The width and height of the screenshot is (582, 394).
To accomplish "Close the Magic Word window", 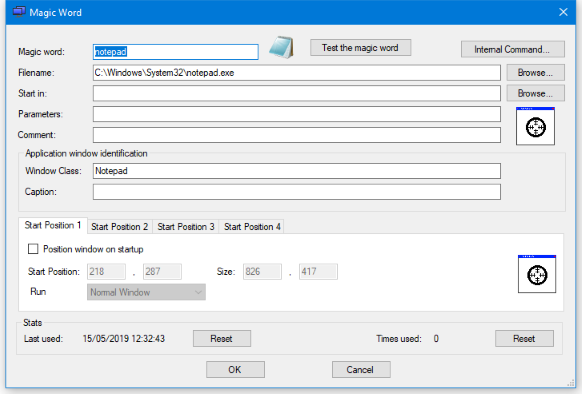I will tap(563, 12).
